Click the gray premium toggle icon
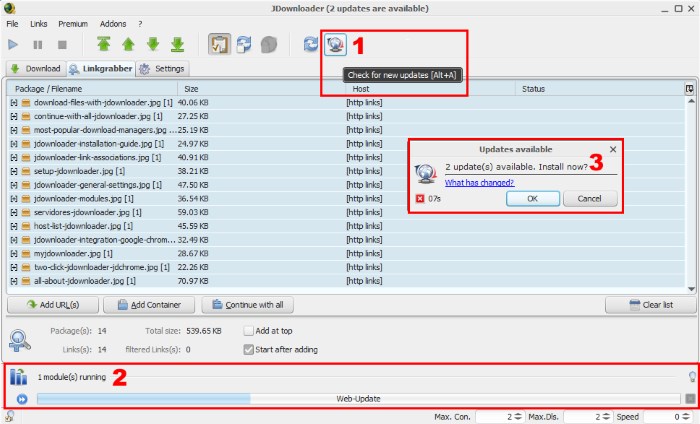 coord(269,44)
